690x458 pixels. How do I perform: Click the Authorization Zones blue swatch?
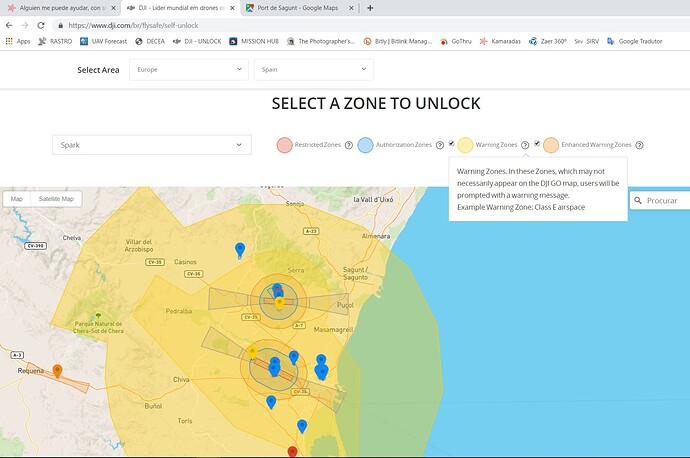[x=365, y=145]
